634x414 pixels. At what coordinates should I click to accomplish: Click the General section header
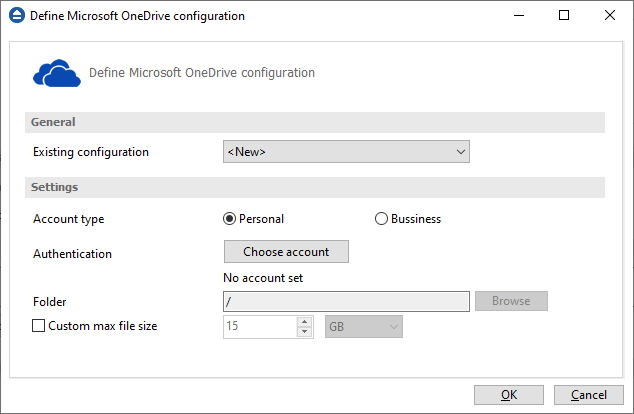point(315,123)
